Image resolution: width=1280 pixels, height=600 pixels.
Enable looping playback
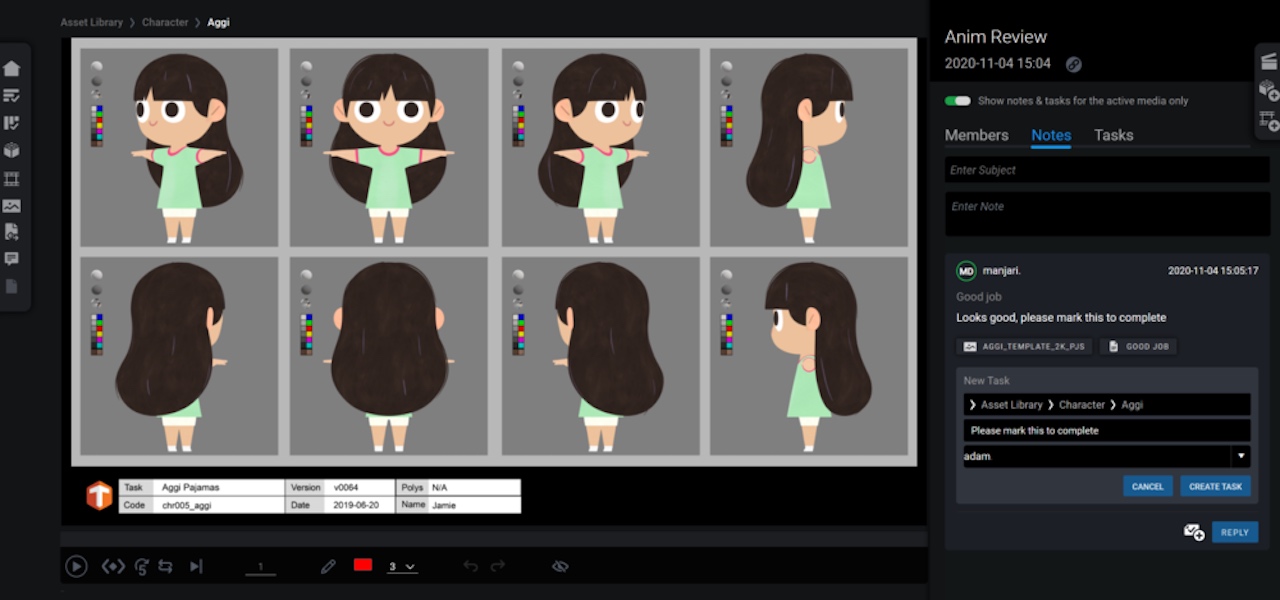166,566
